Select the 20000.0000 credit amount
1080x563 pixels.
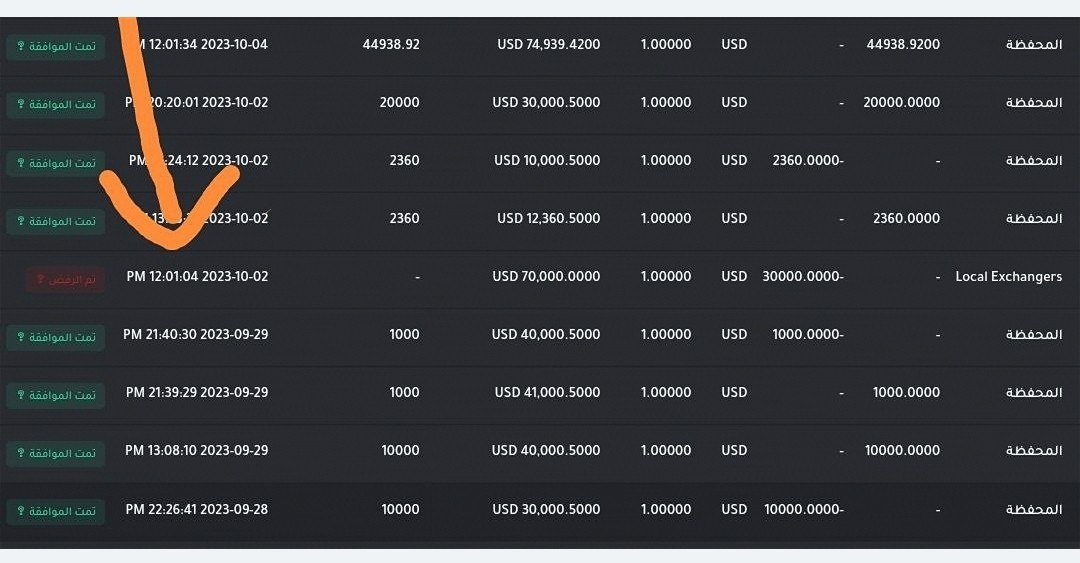(x=901, y=102)
